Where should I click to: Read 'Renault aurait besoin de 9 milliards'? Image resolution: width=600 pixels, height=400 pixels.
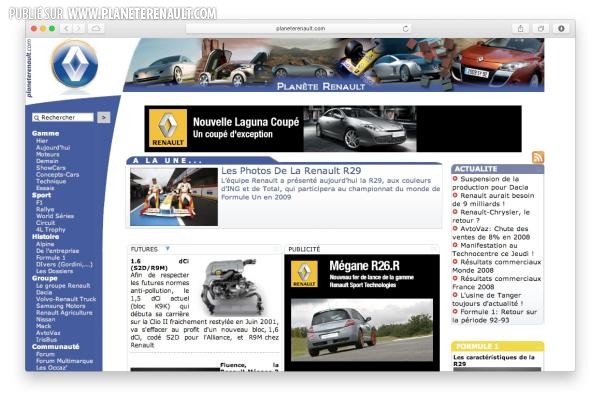(x=493, y=199)
